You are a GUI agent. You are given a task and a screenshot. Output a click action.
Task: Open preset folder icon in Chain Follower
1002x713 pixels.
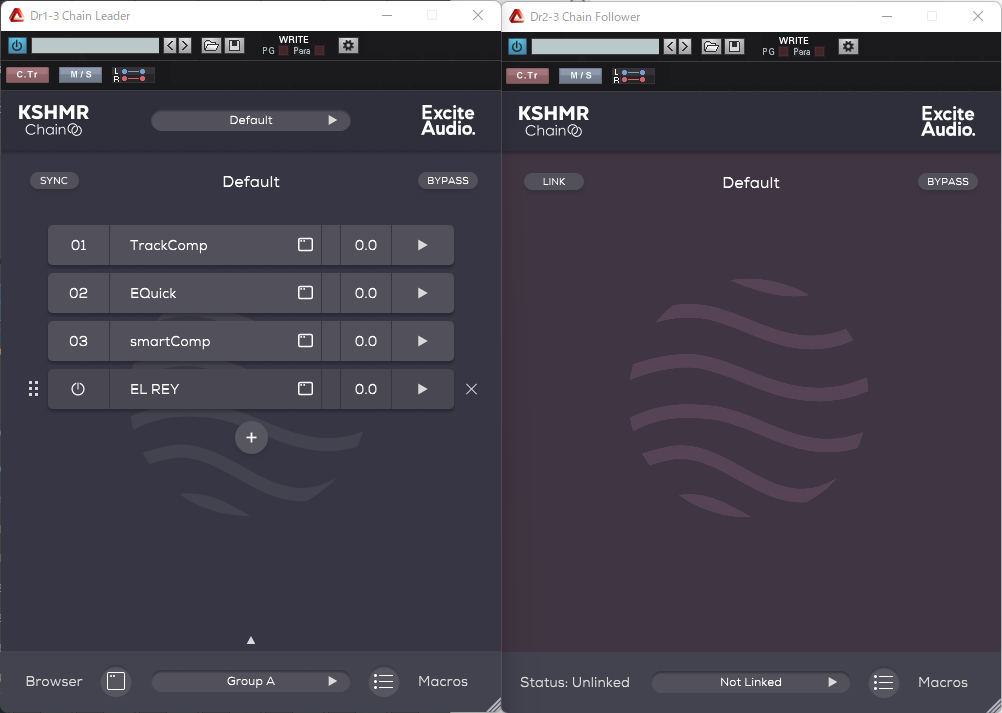tap(711, 47)
